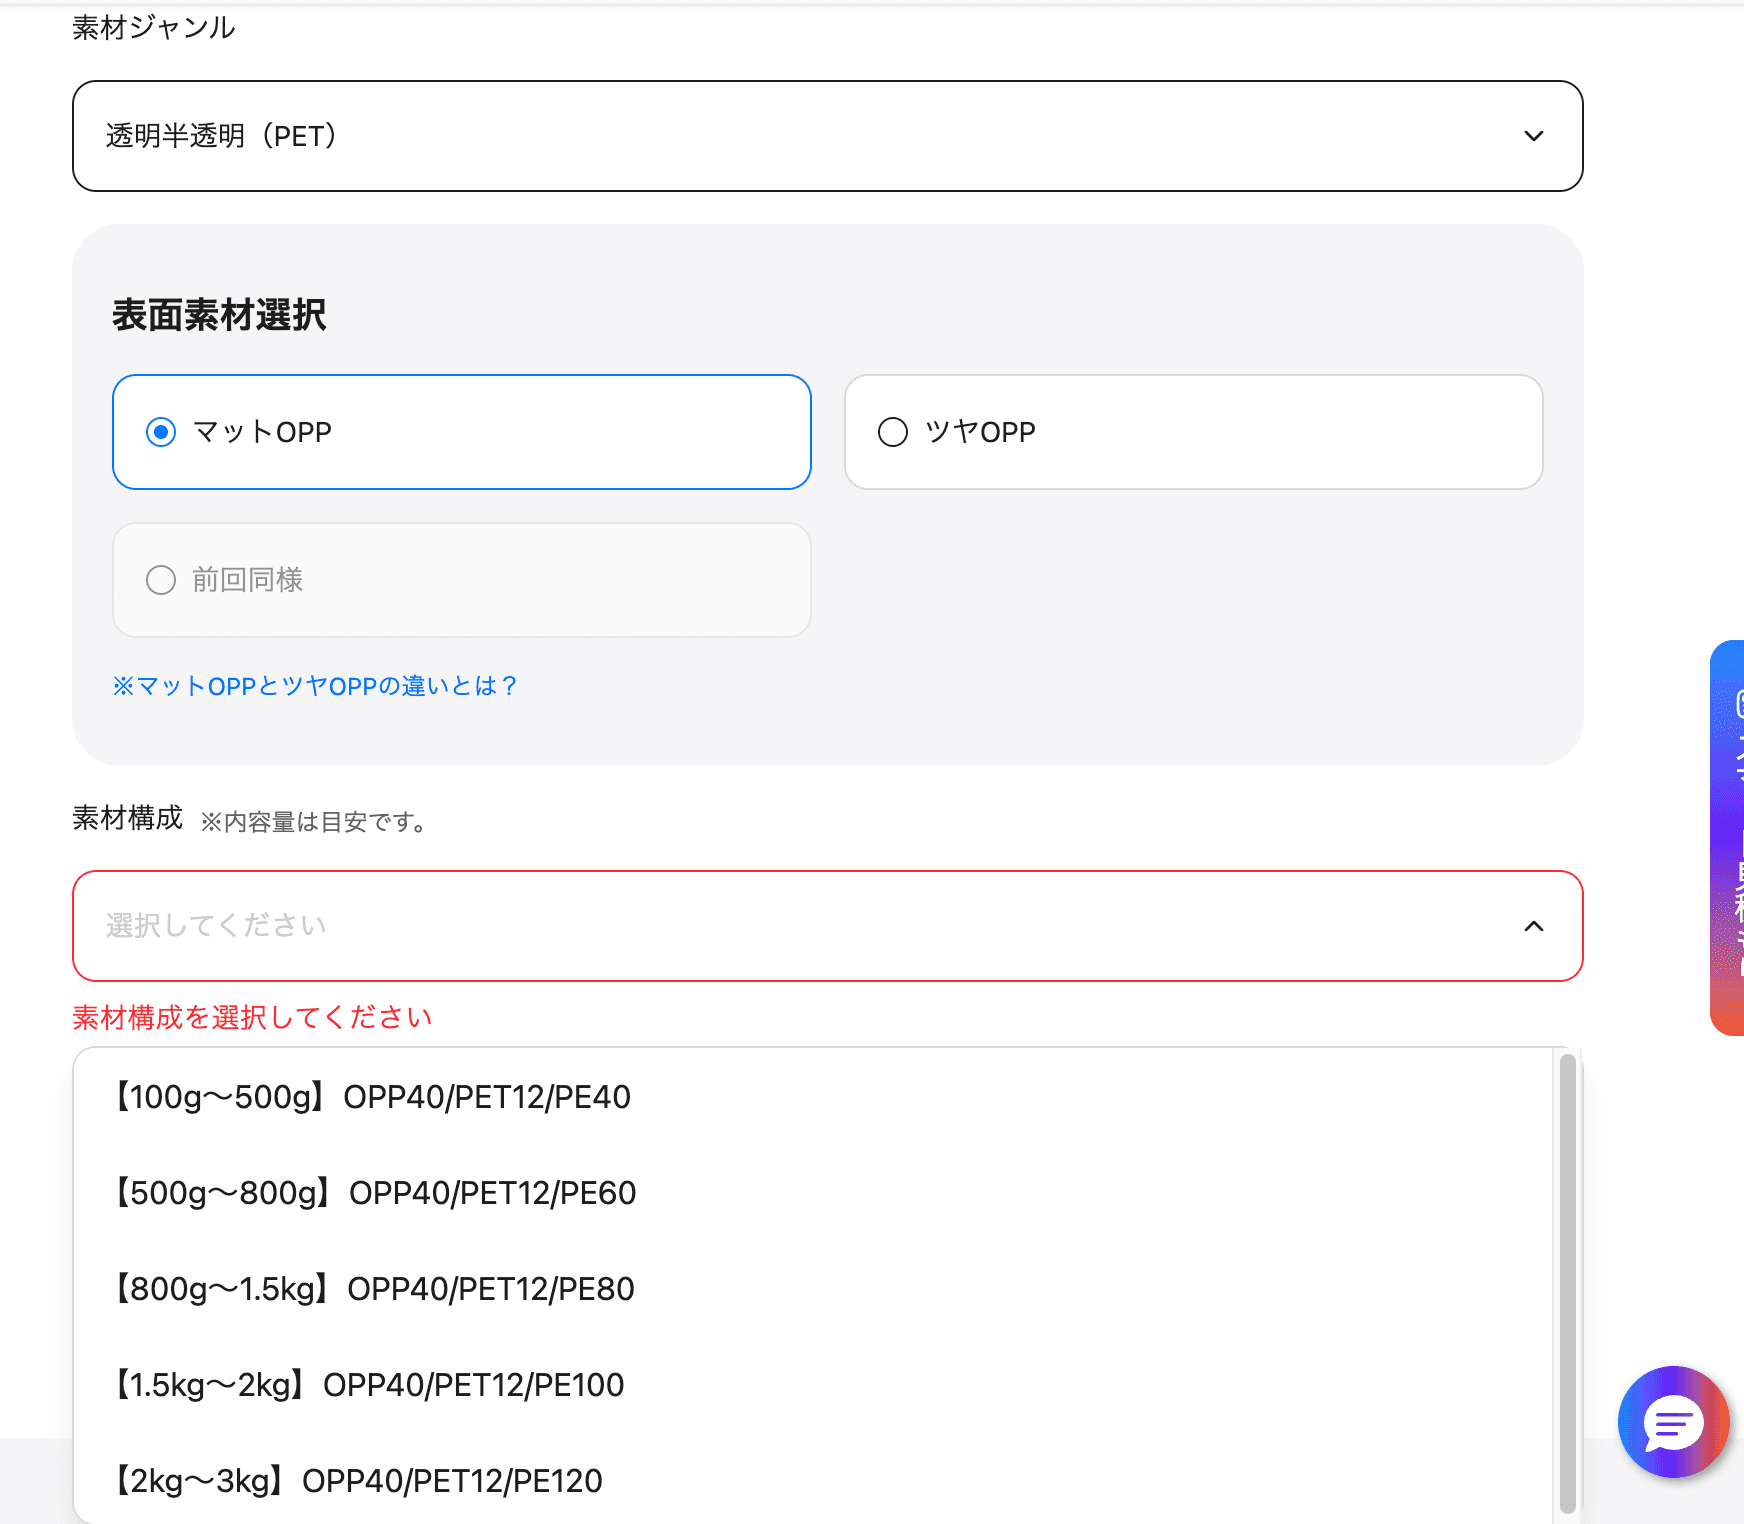1744x1524 pixels.
Task: Collapse the material list with the up chevron
Action: pos(1536,926)
